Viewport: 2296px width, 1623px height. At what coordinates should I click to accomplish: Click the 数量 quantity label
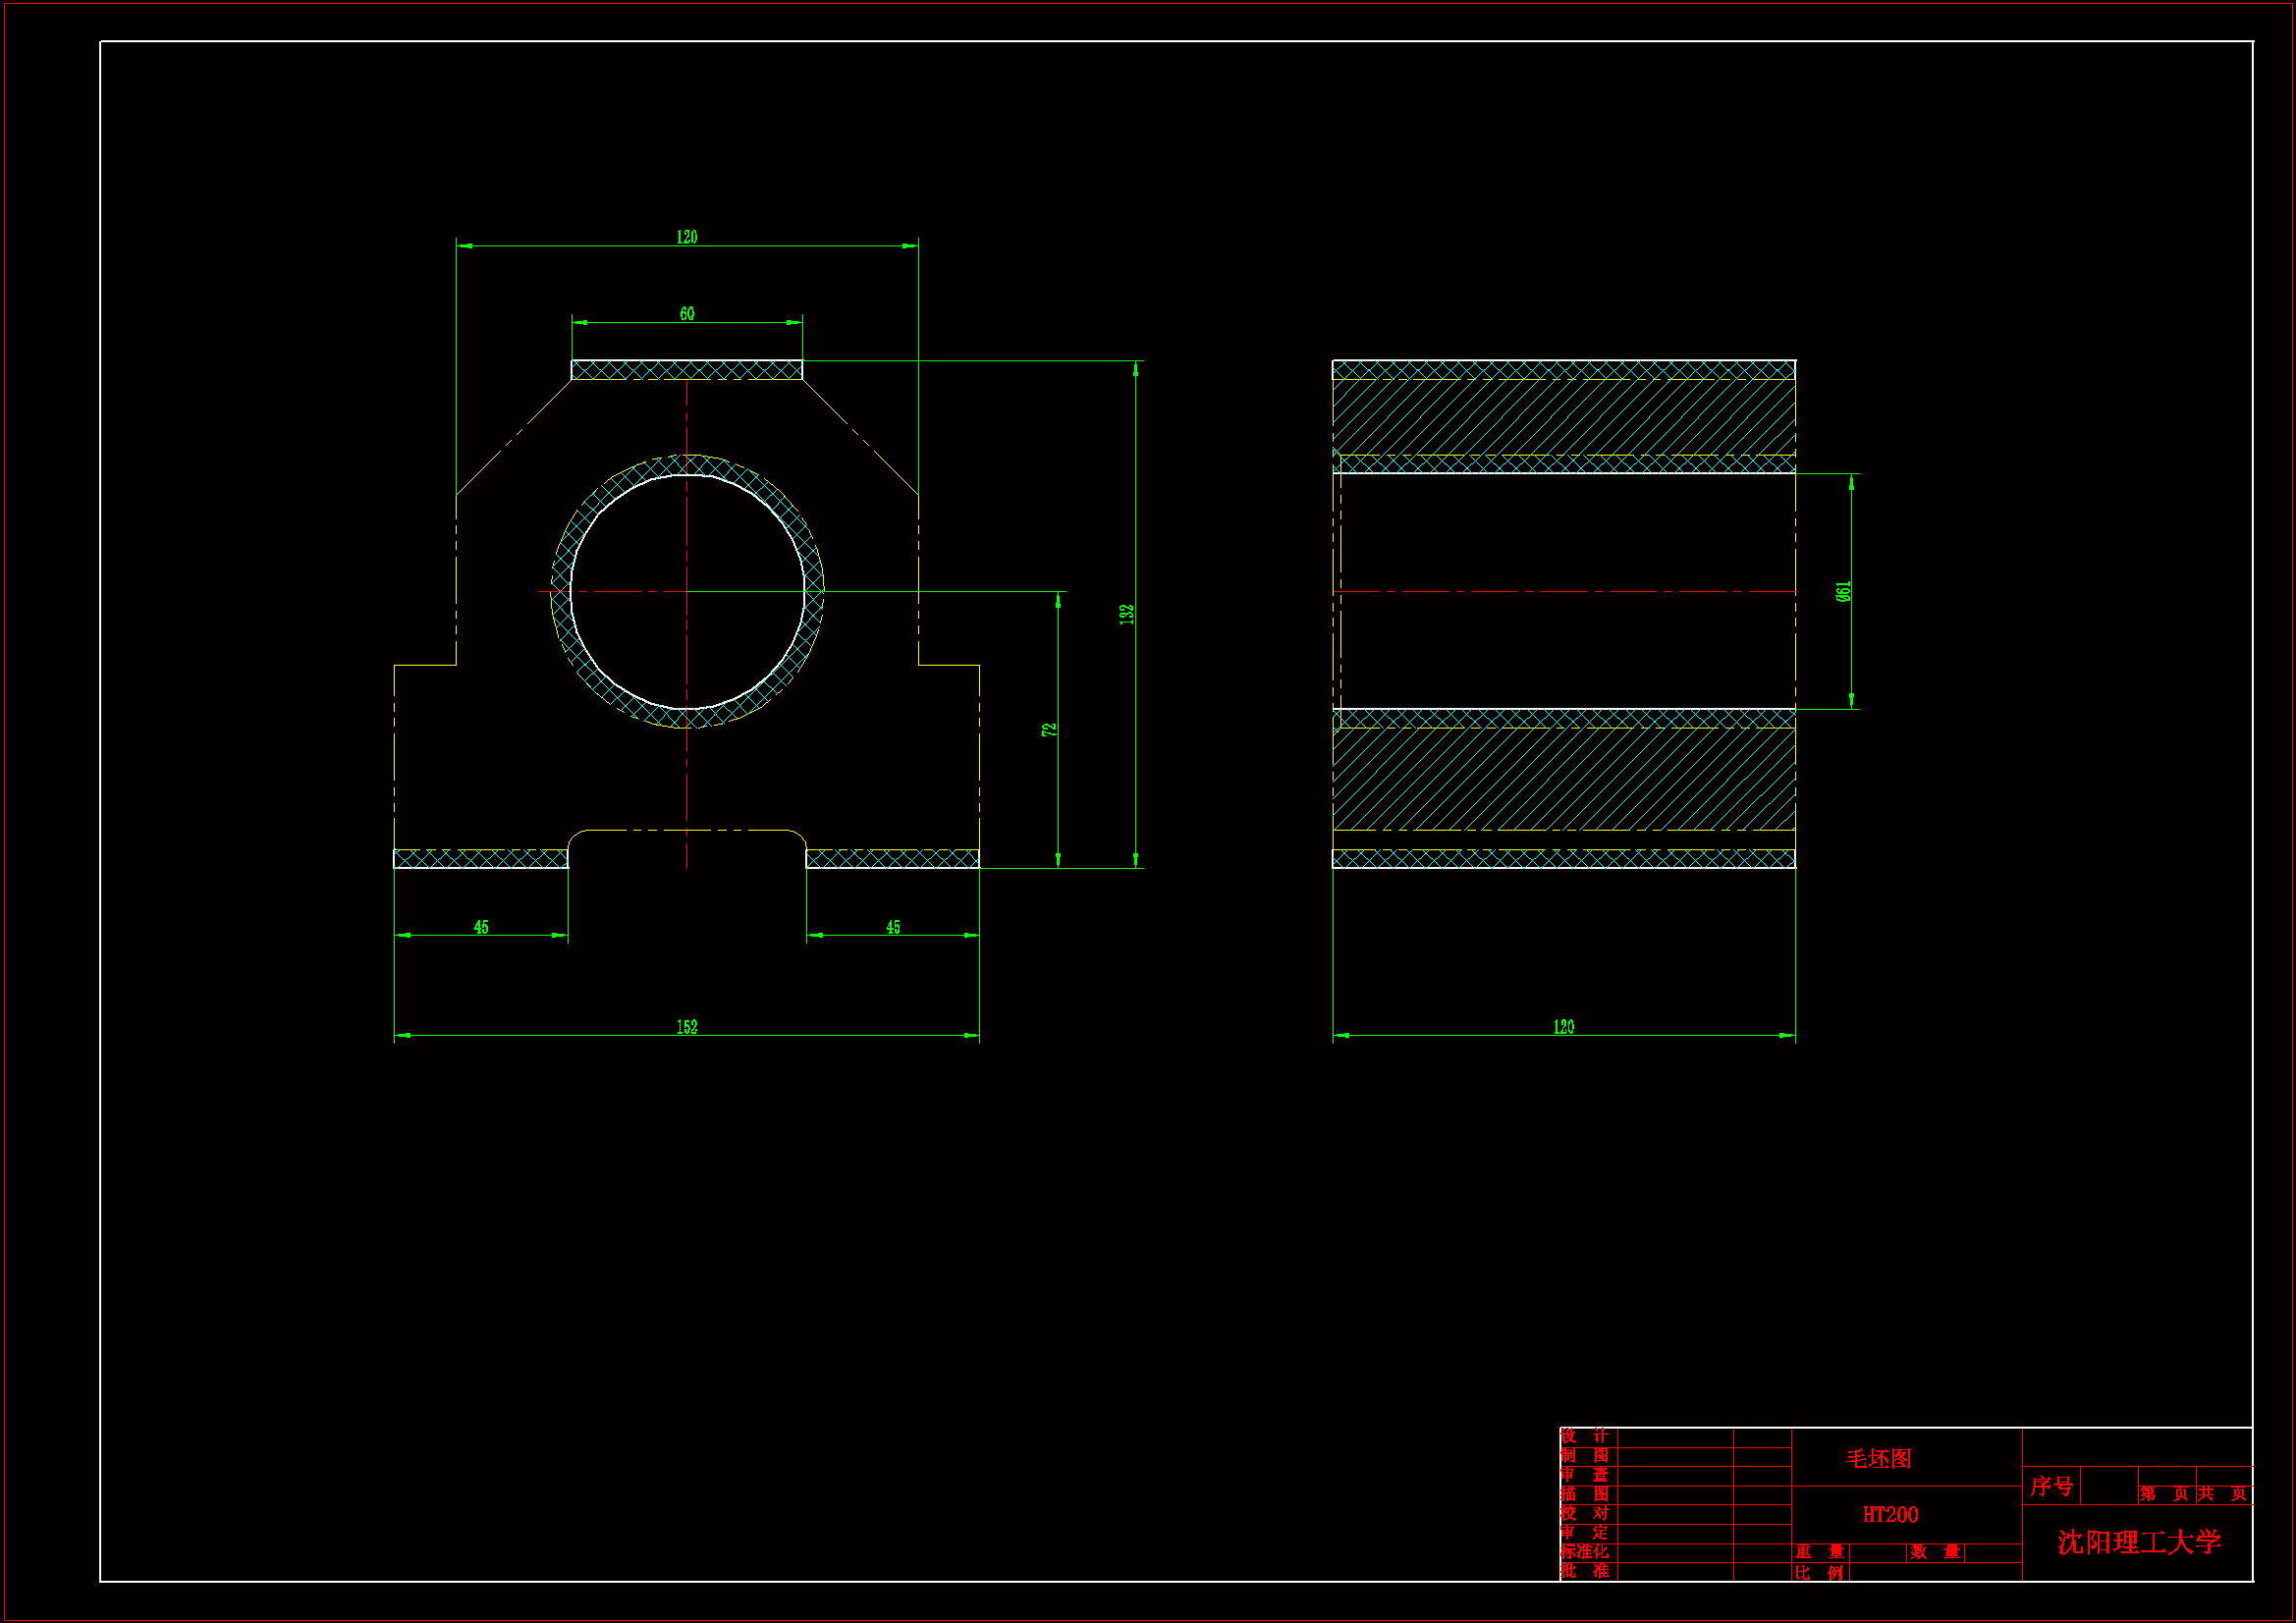point(1934,1552)
